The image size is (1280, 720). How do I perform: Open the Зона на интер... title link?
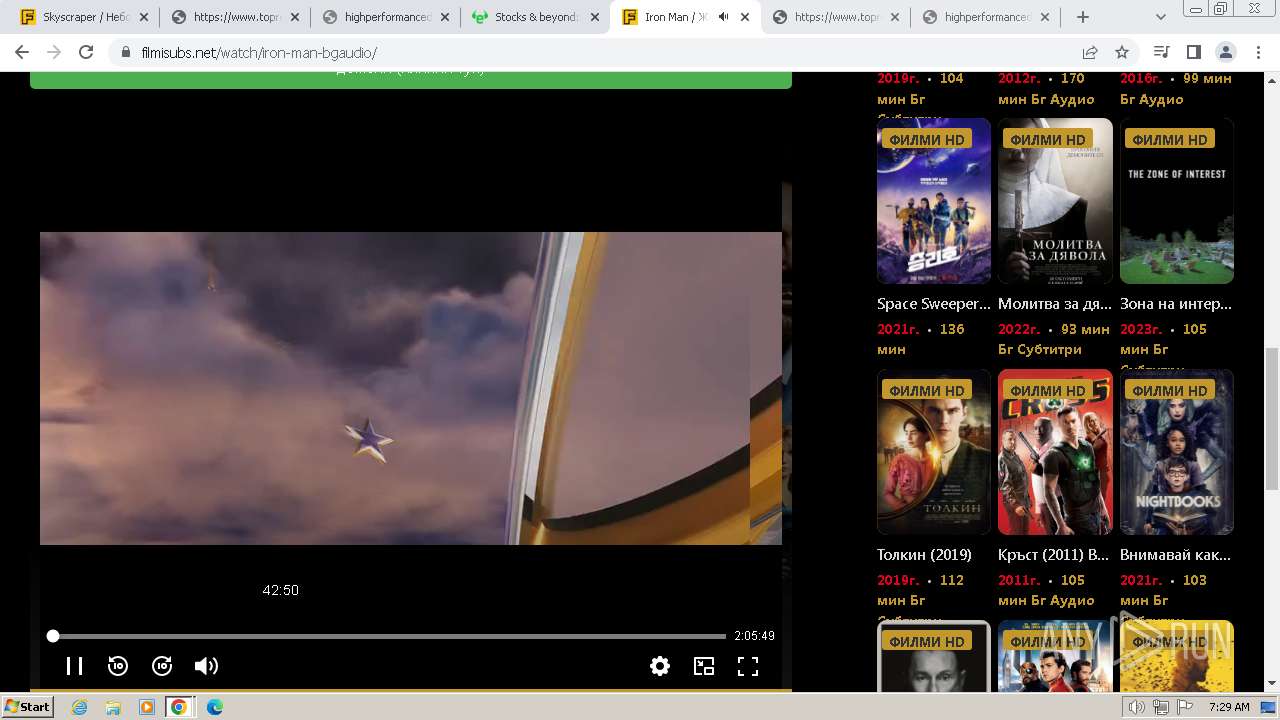[1176, 304]
